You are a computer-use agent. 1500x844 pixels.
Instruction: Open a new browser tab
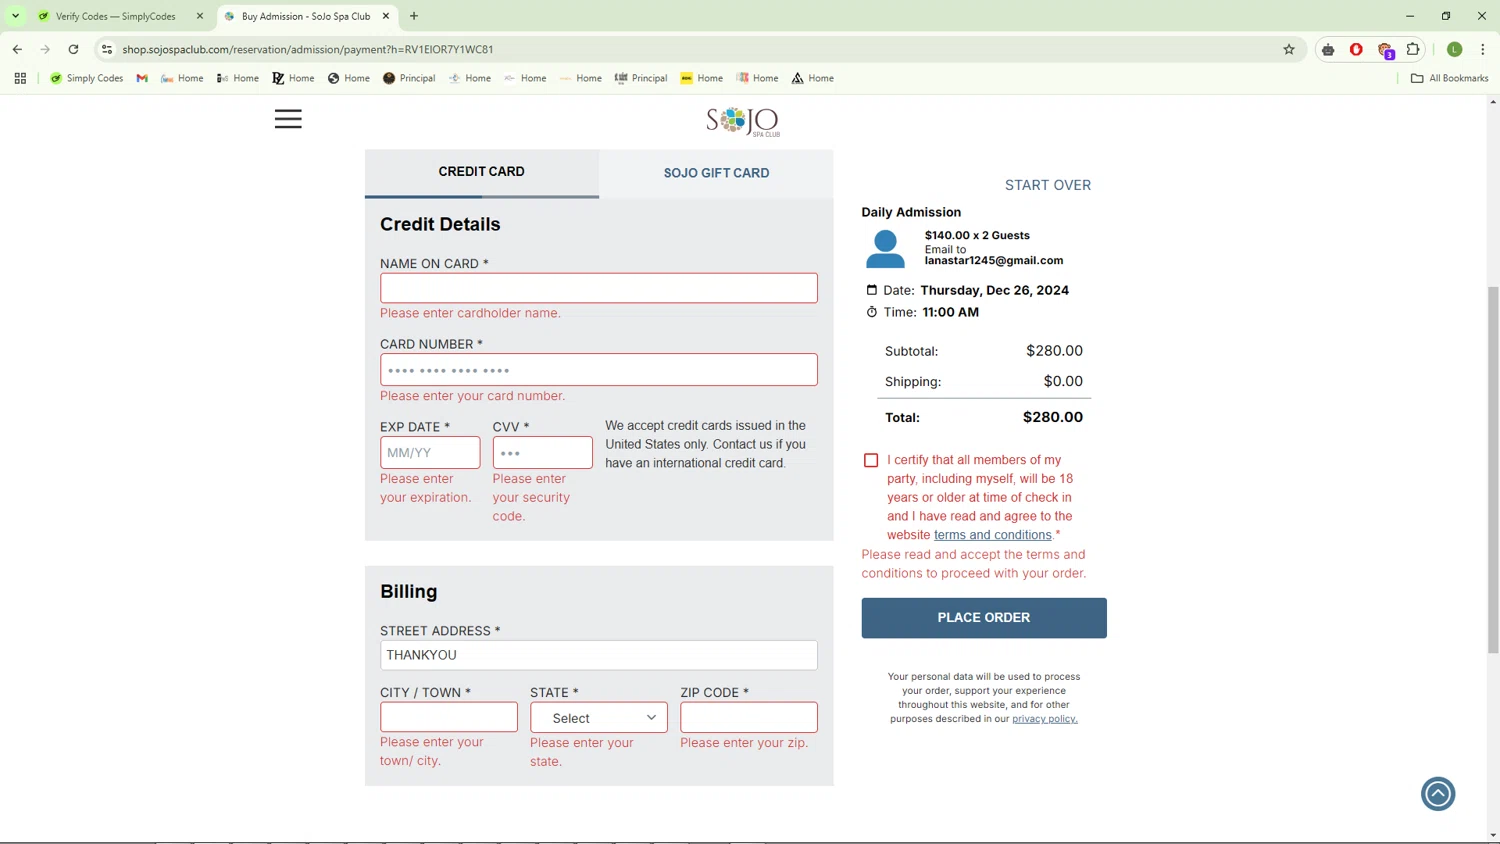coord(414,16)
